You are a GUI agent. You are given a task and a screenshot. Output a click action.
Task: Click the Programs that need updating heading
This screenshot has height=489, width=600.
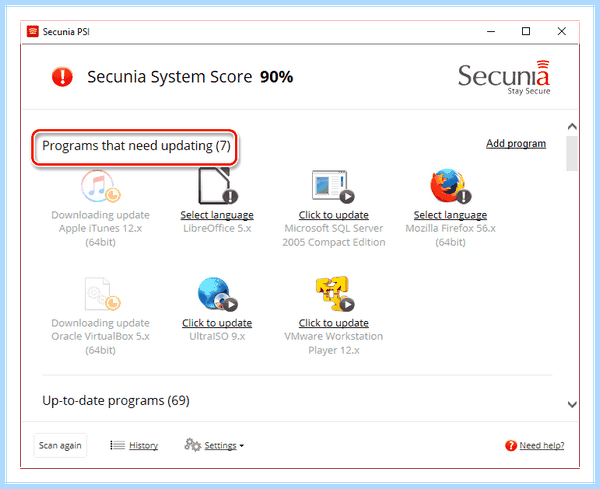tap(136, 146)
